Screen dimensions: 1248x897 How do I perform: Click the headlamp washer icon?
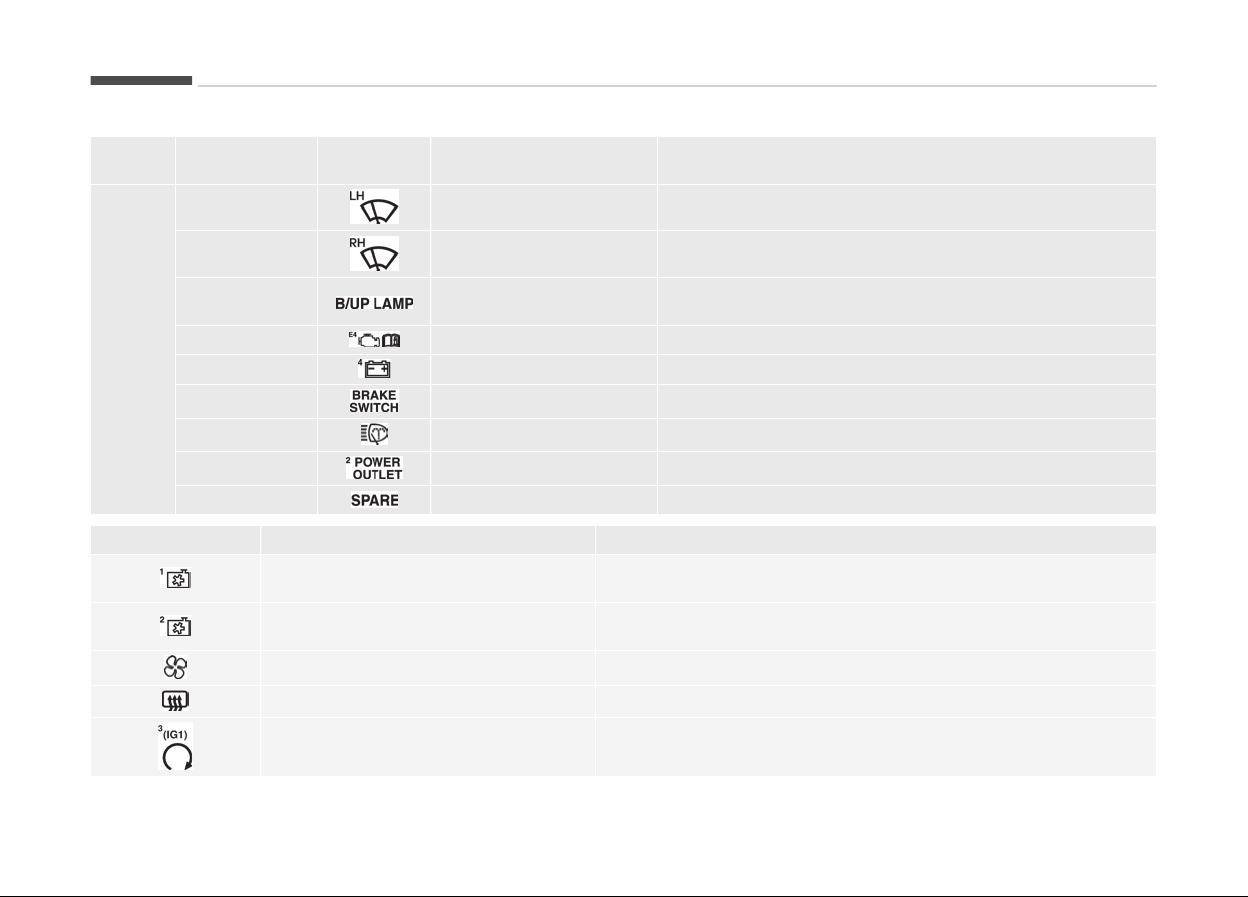click(374, 435)
